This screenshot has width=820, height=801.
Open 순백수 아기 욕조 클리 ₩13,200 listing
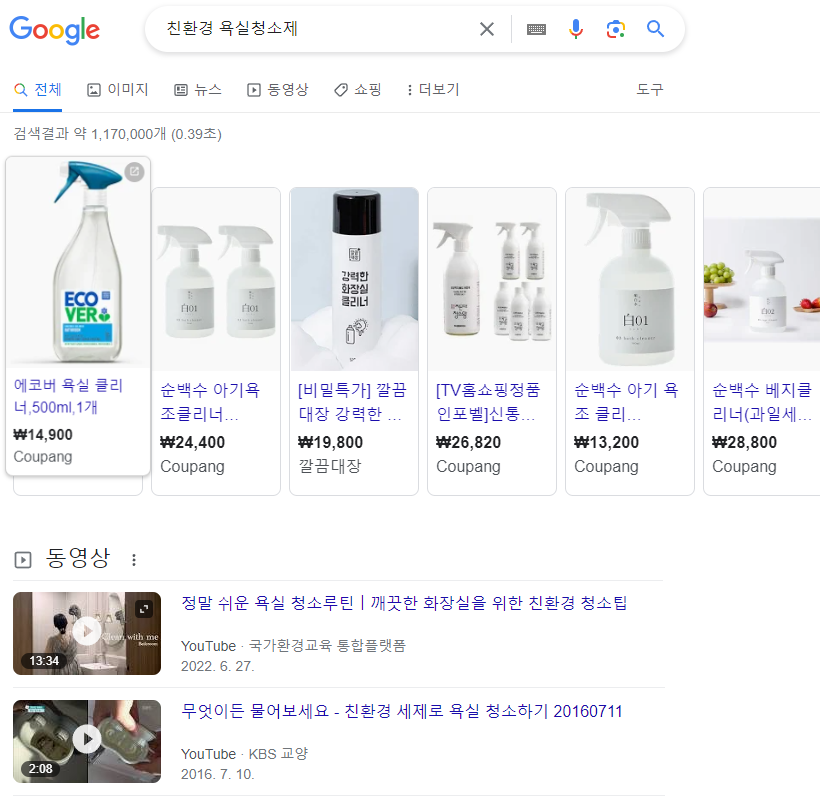626,402
